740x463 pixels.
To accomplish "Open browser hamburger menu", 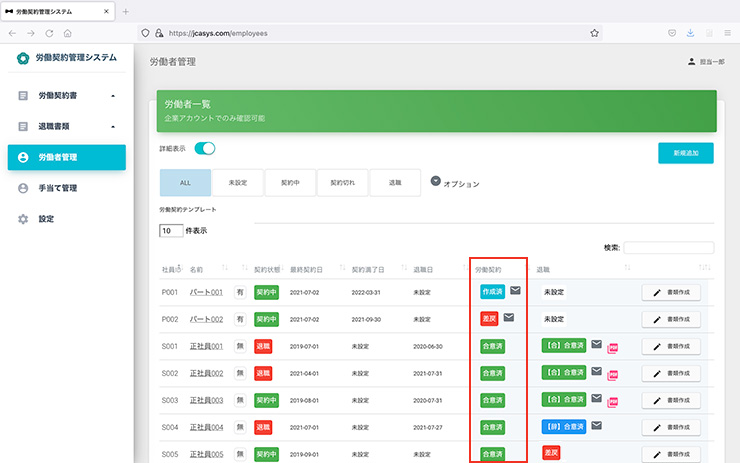I will pos(727,33).
